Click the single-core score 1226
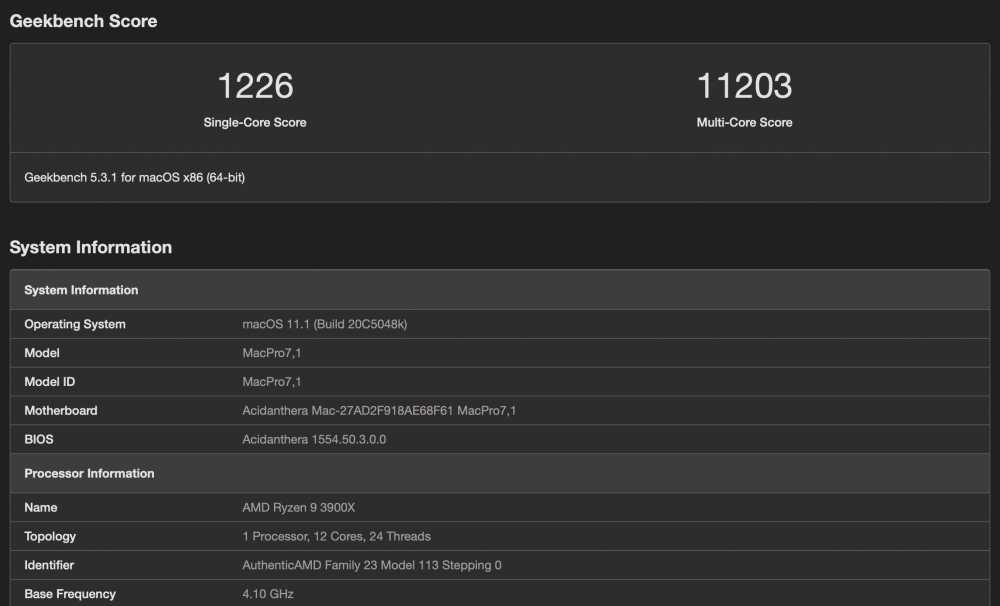Screen dimensions: 1000x606 pos(255,85)
